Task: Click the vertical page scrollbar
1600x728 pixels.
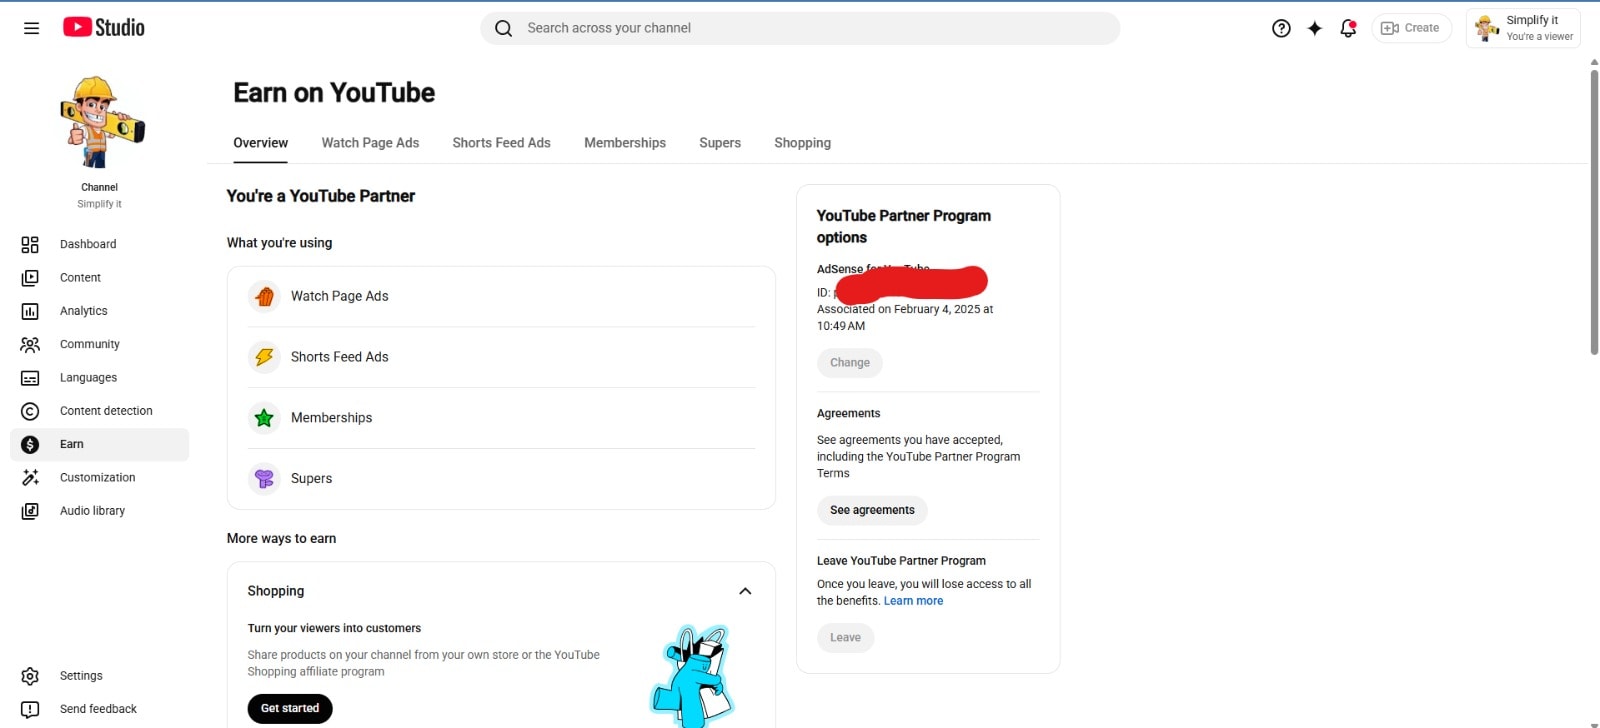Action: pos(1594,210)
